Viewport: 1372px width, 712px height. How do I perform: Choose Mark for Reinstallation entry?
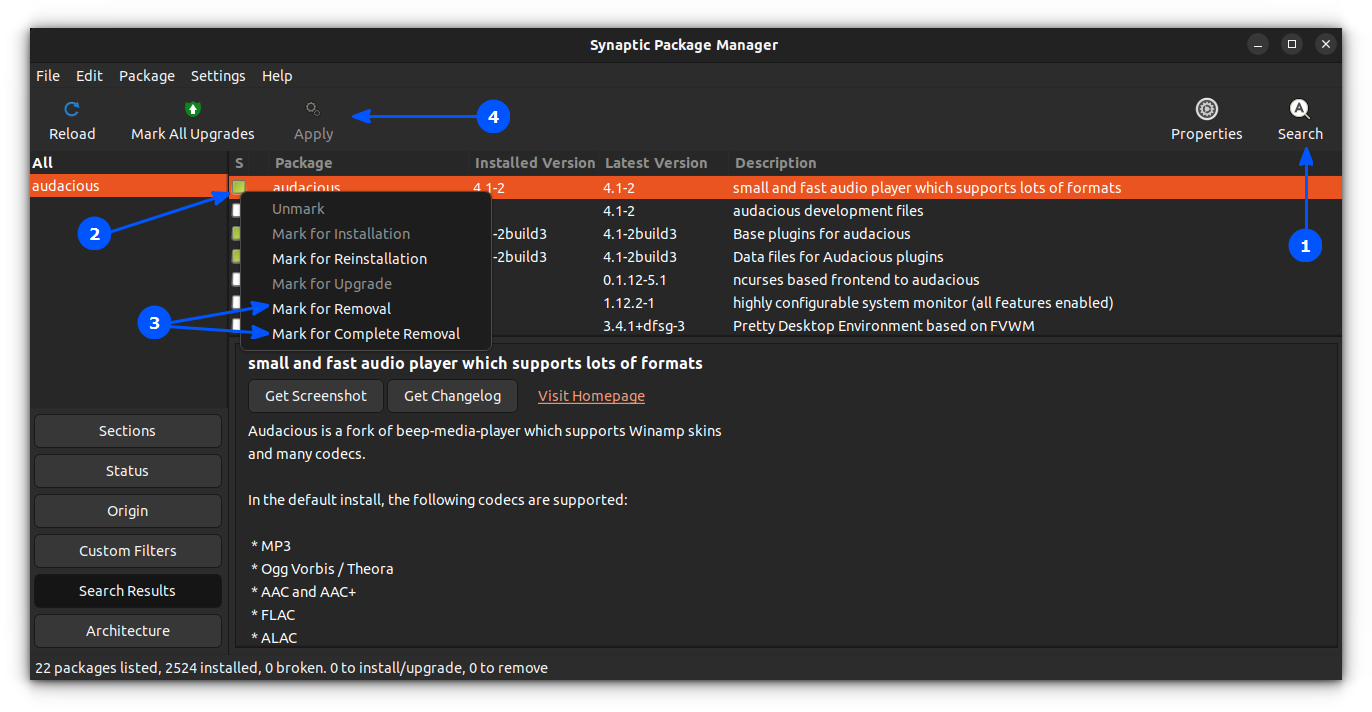[366, 259]
